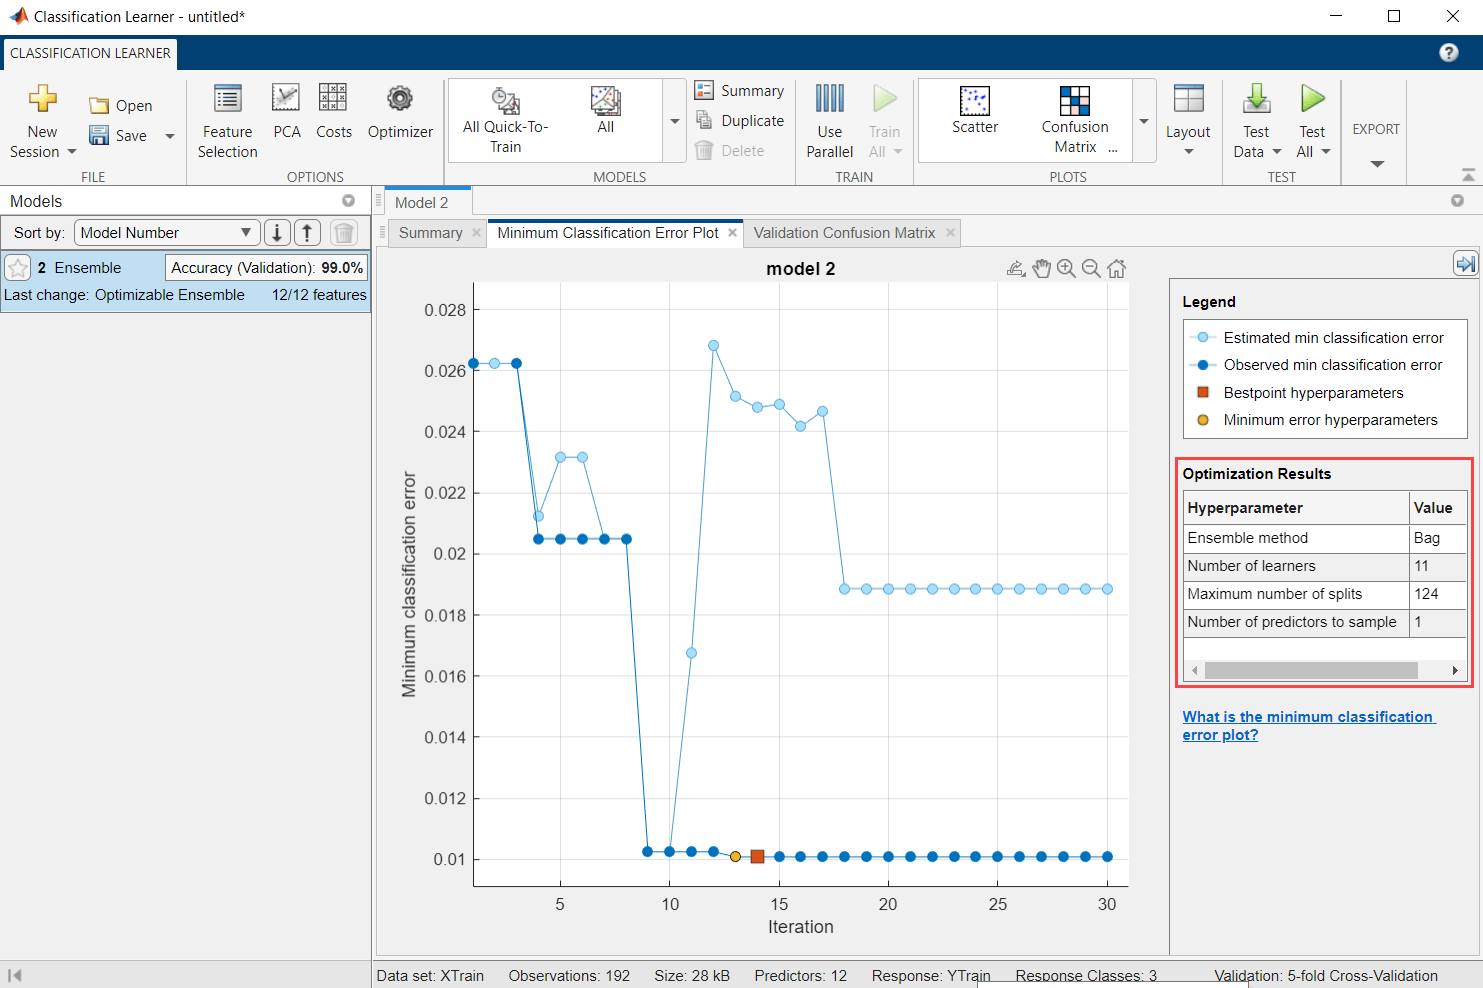Toggle Use Parallel training

[x=829, y=121]
